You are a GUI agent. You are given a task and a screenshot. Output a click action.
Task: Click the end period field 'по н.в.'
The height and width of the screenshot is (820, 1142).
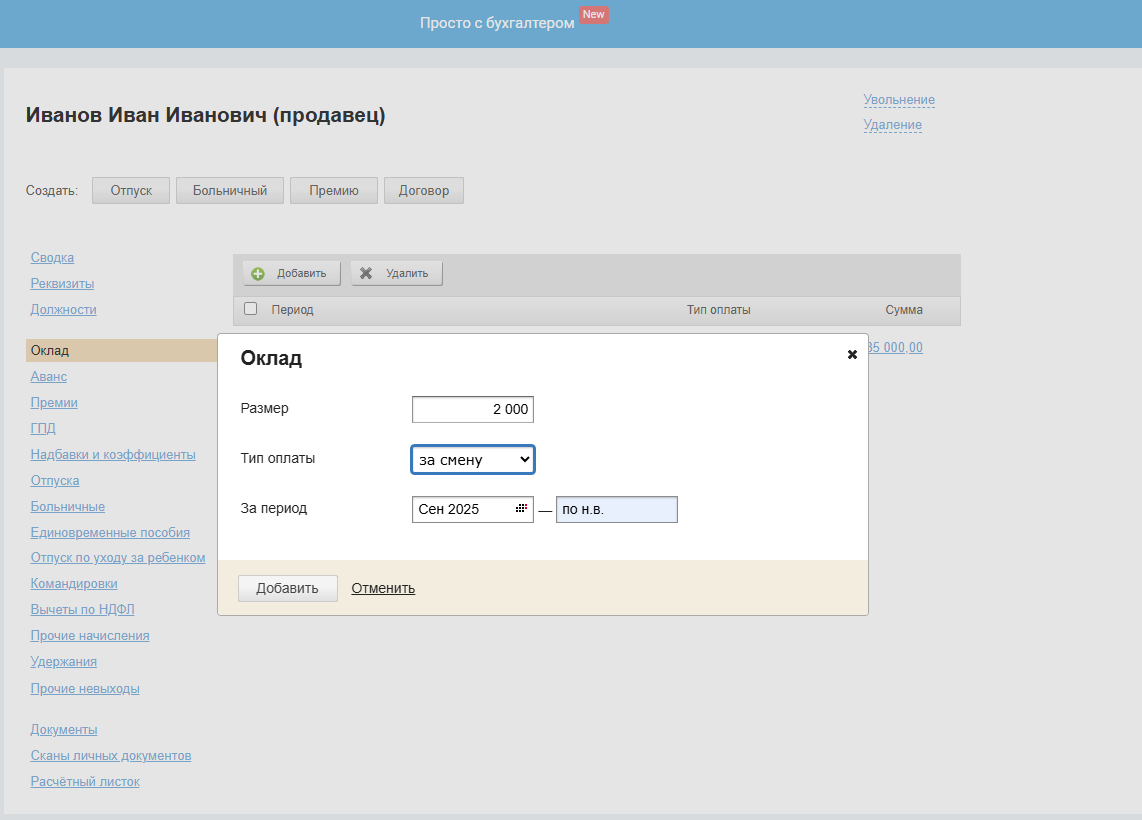[616, 510]
